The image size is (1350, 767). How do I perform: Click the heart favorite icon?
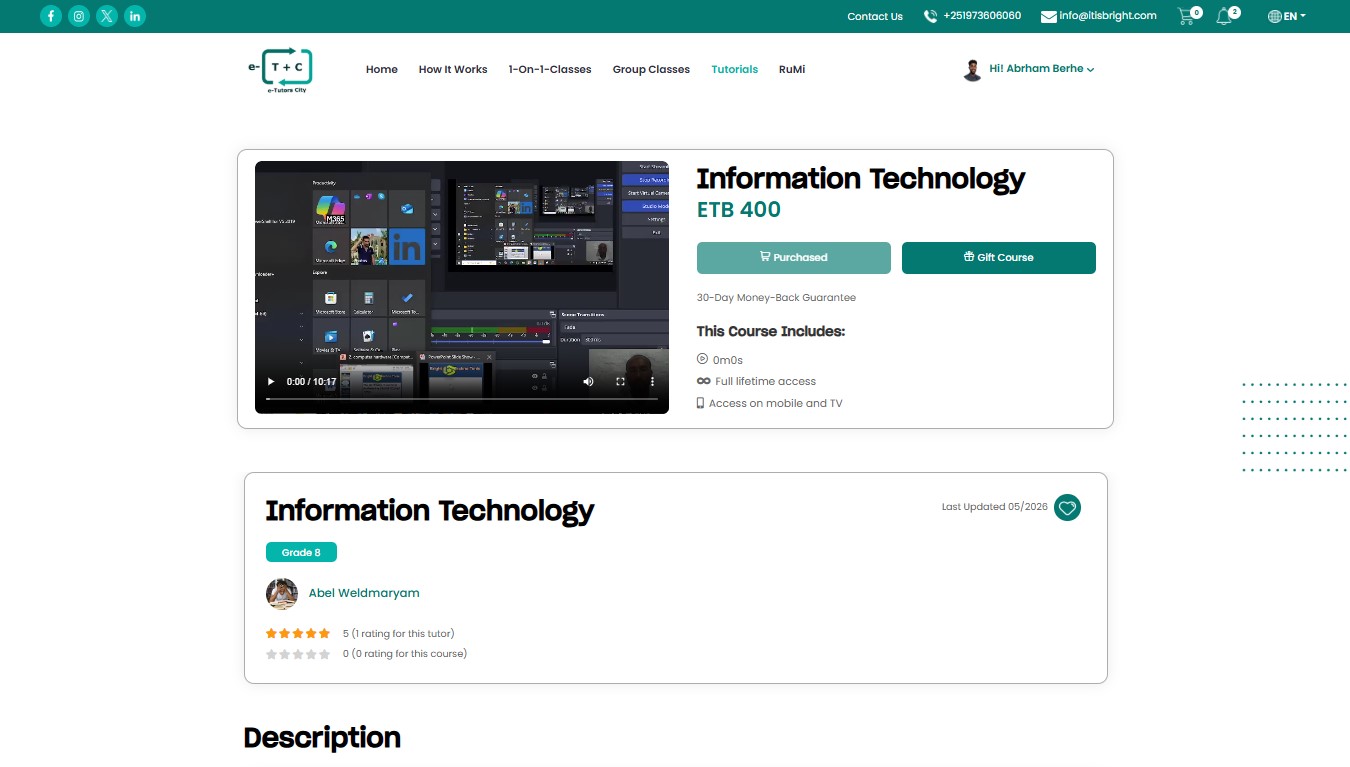[x=1067, y=508]
